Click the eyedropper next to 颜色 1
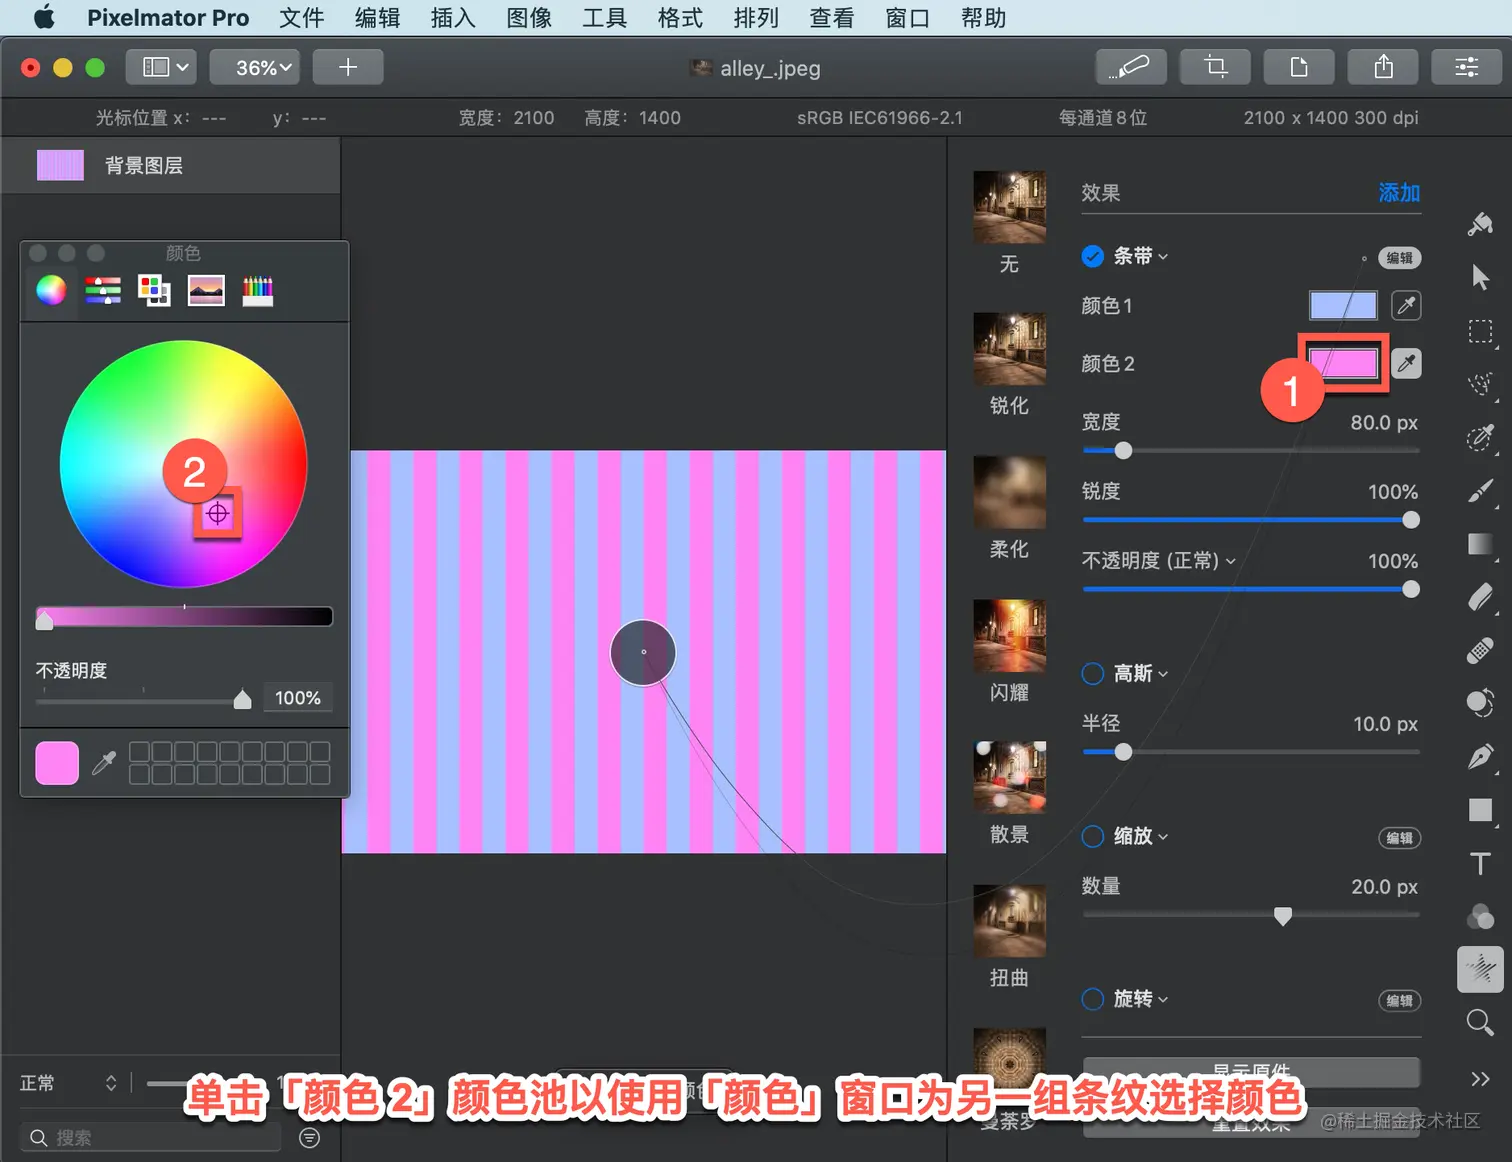Viewport: 1512px width, 1162px height. [x=1406, y=305]
